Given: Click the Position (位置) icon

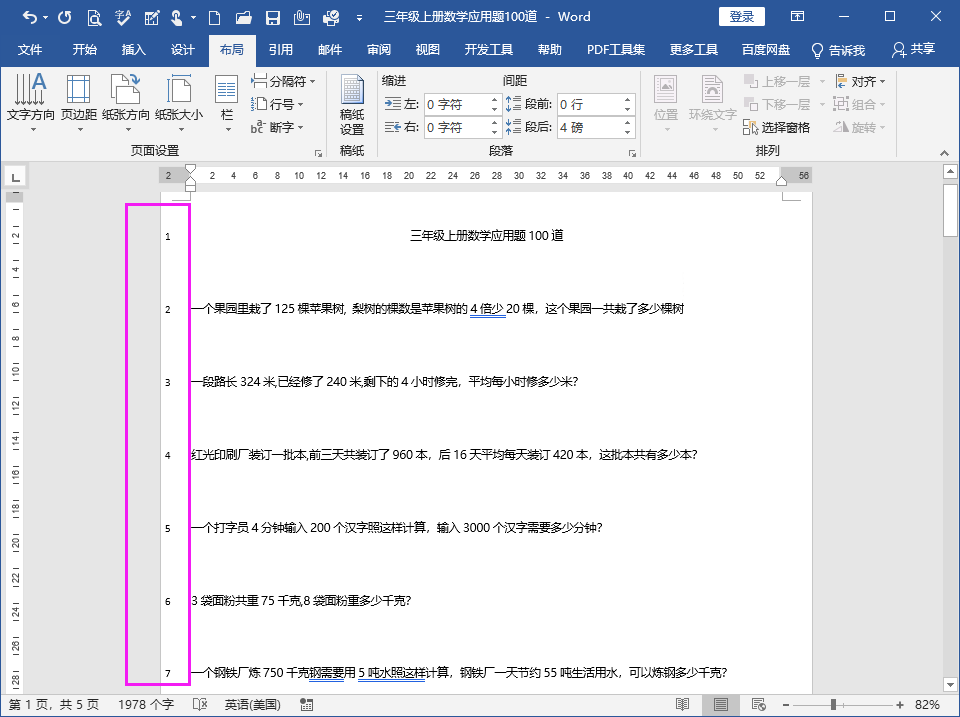Looking at the screenshot, I should pos(666,103).
